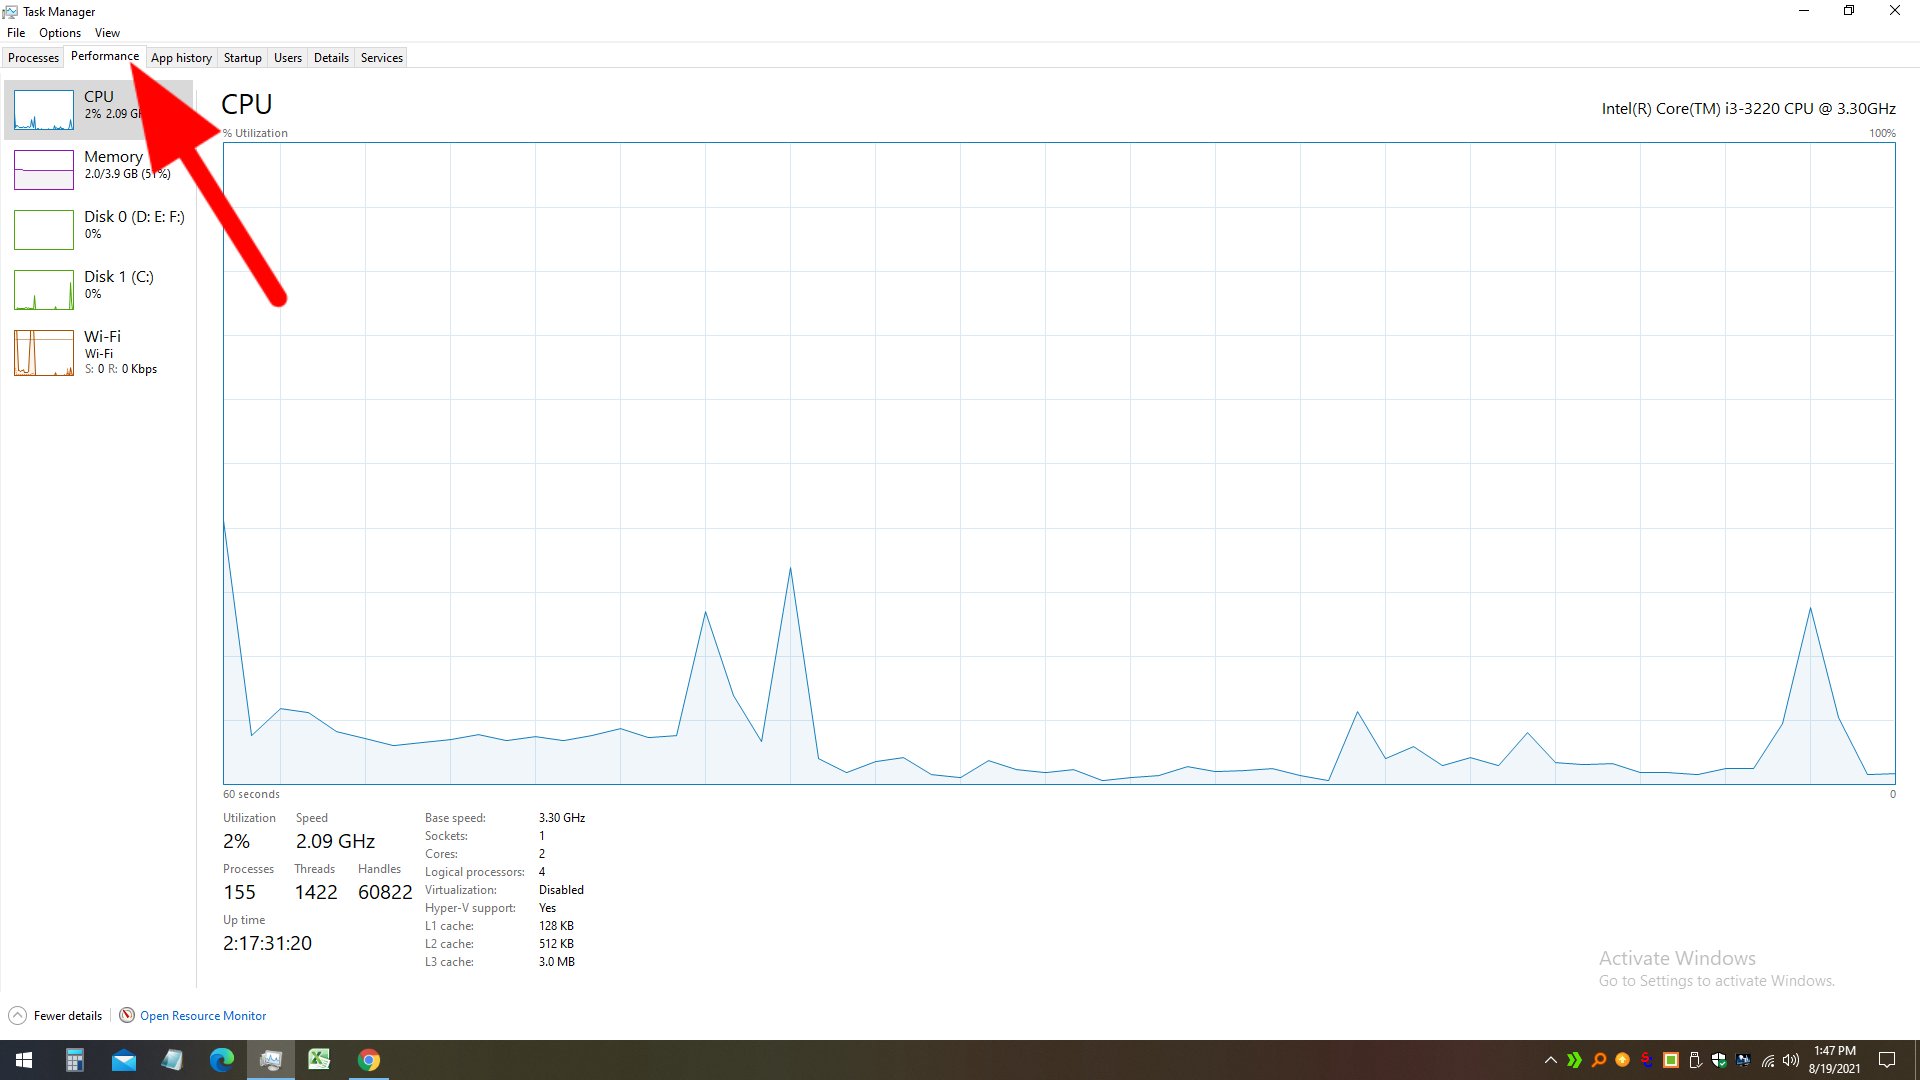Open the Startup tab
This screenshot has height=1080, width=1920.
point(242,57)
